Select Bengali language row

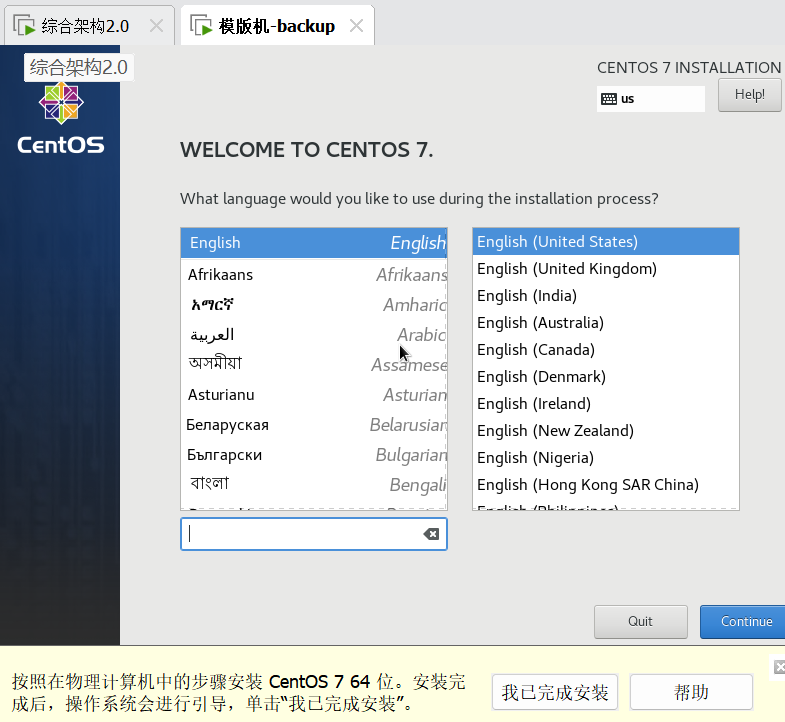pyautogui.click(x=314, y=485)
